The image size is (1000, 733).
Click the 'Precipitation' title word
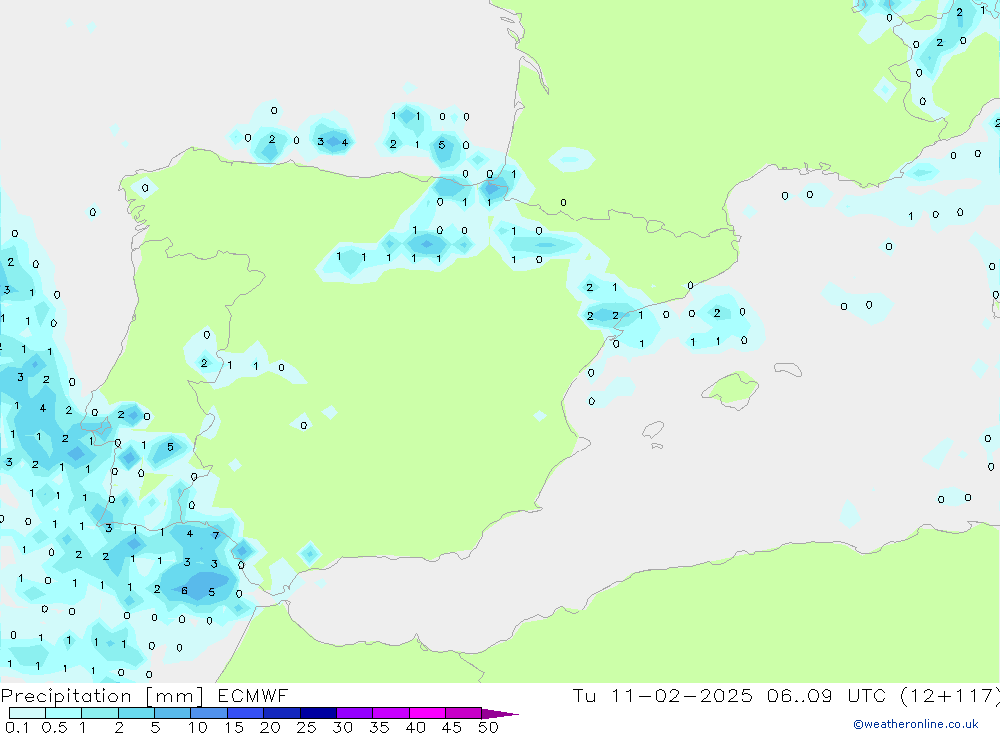point(66,696)
